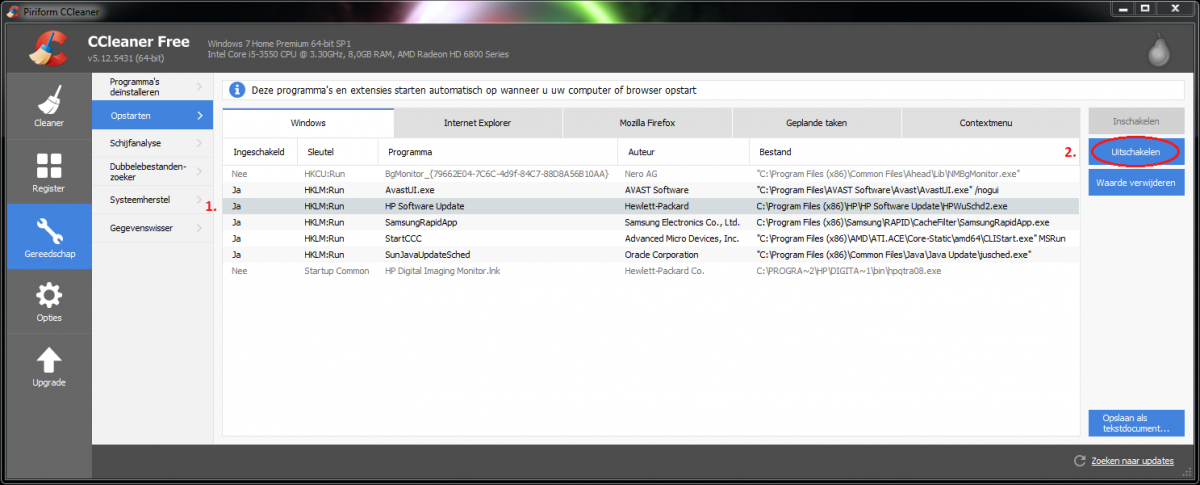Switch to the Mozilla Firefox tab
Image resolution: width=1200 pixels, height=485 pixels.
(647, 122)
